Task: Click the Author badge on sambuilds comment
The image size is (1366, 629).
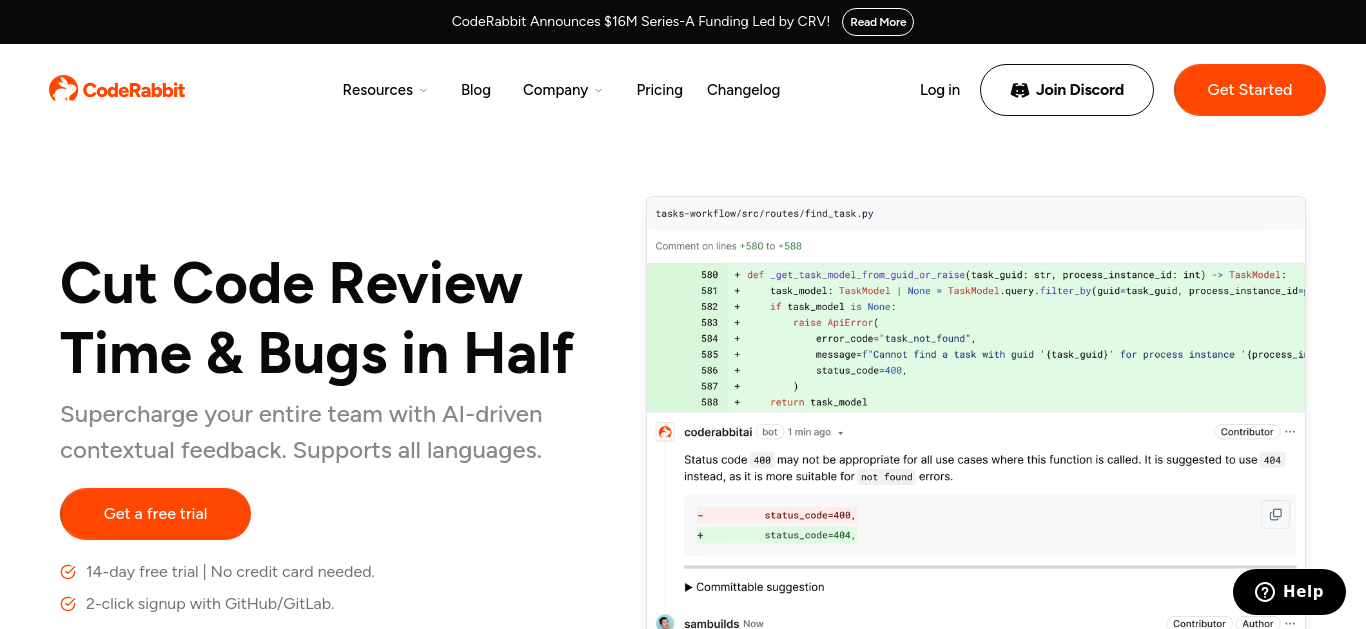Action: [1258, 623]
